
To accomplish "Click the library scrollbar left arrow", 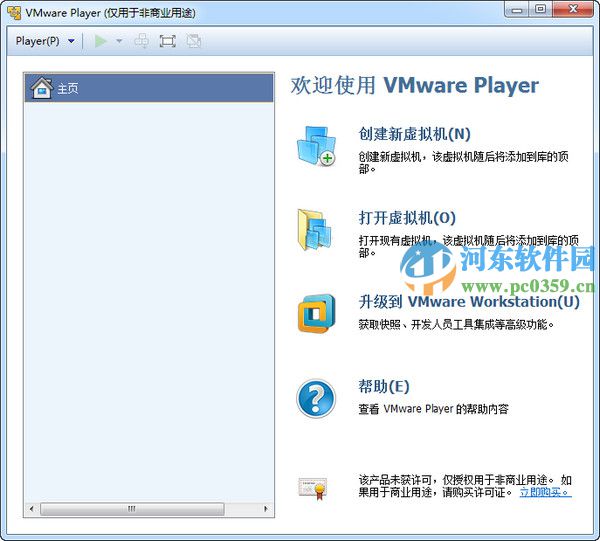I will 31,509.
